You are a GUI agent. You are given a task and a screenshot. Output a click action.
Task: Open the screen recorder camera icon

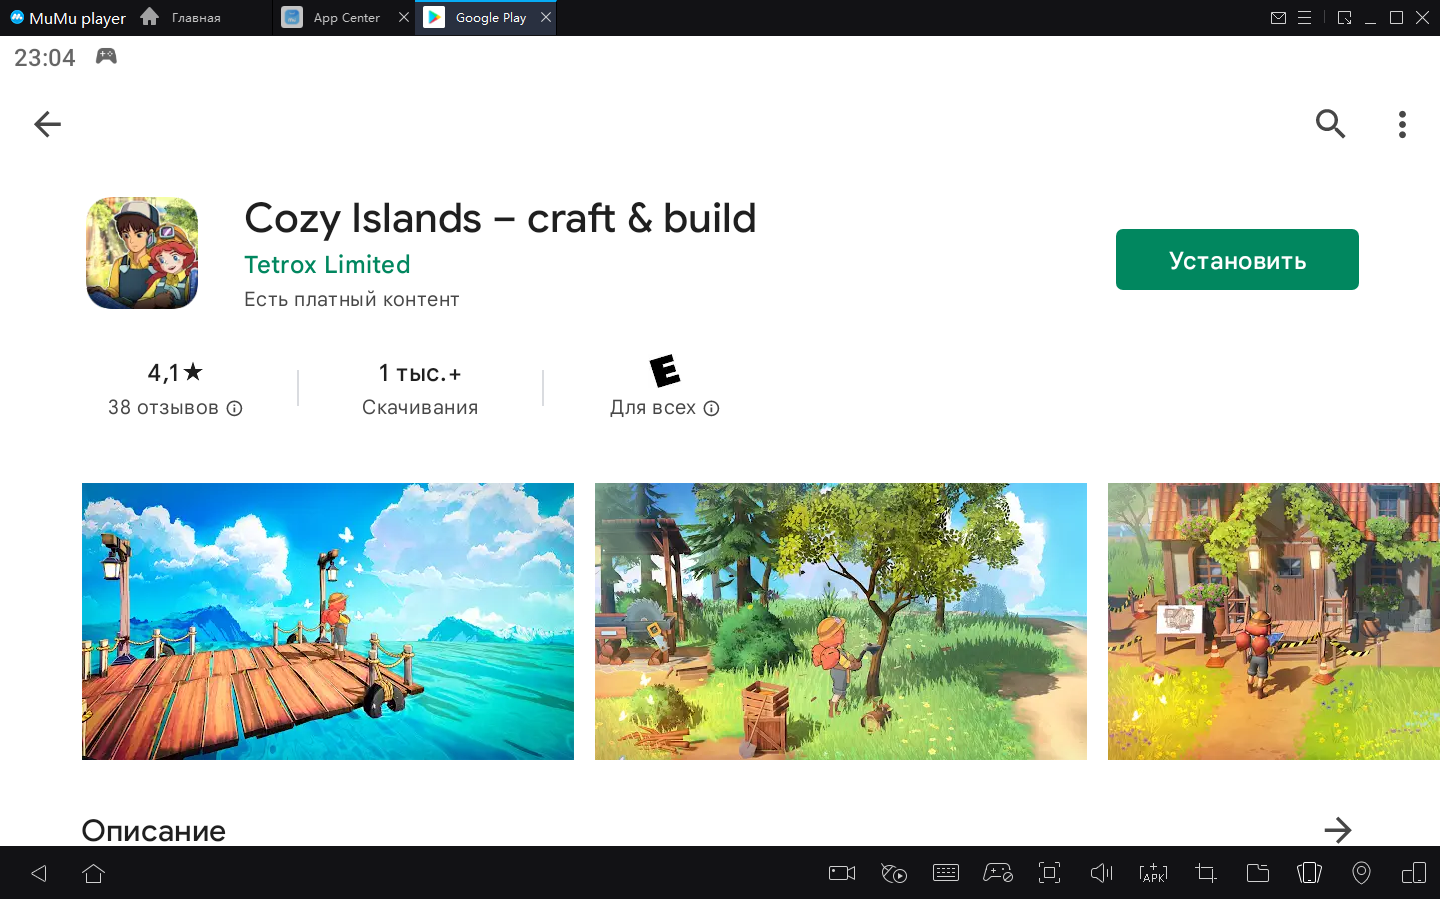click(842, 873)
